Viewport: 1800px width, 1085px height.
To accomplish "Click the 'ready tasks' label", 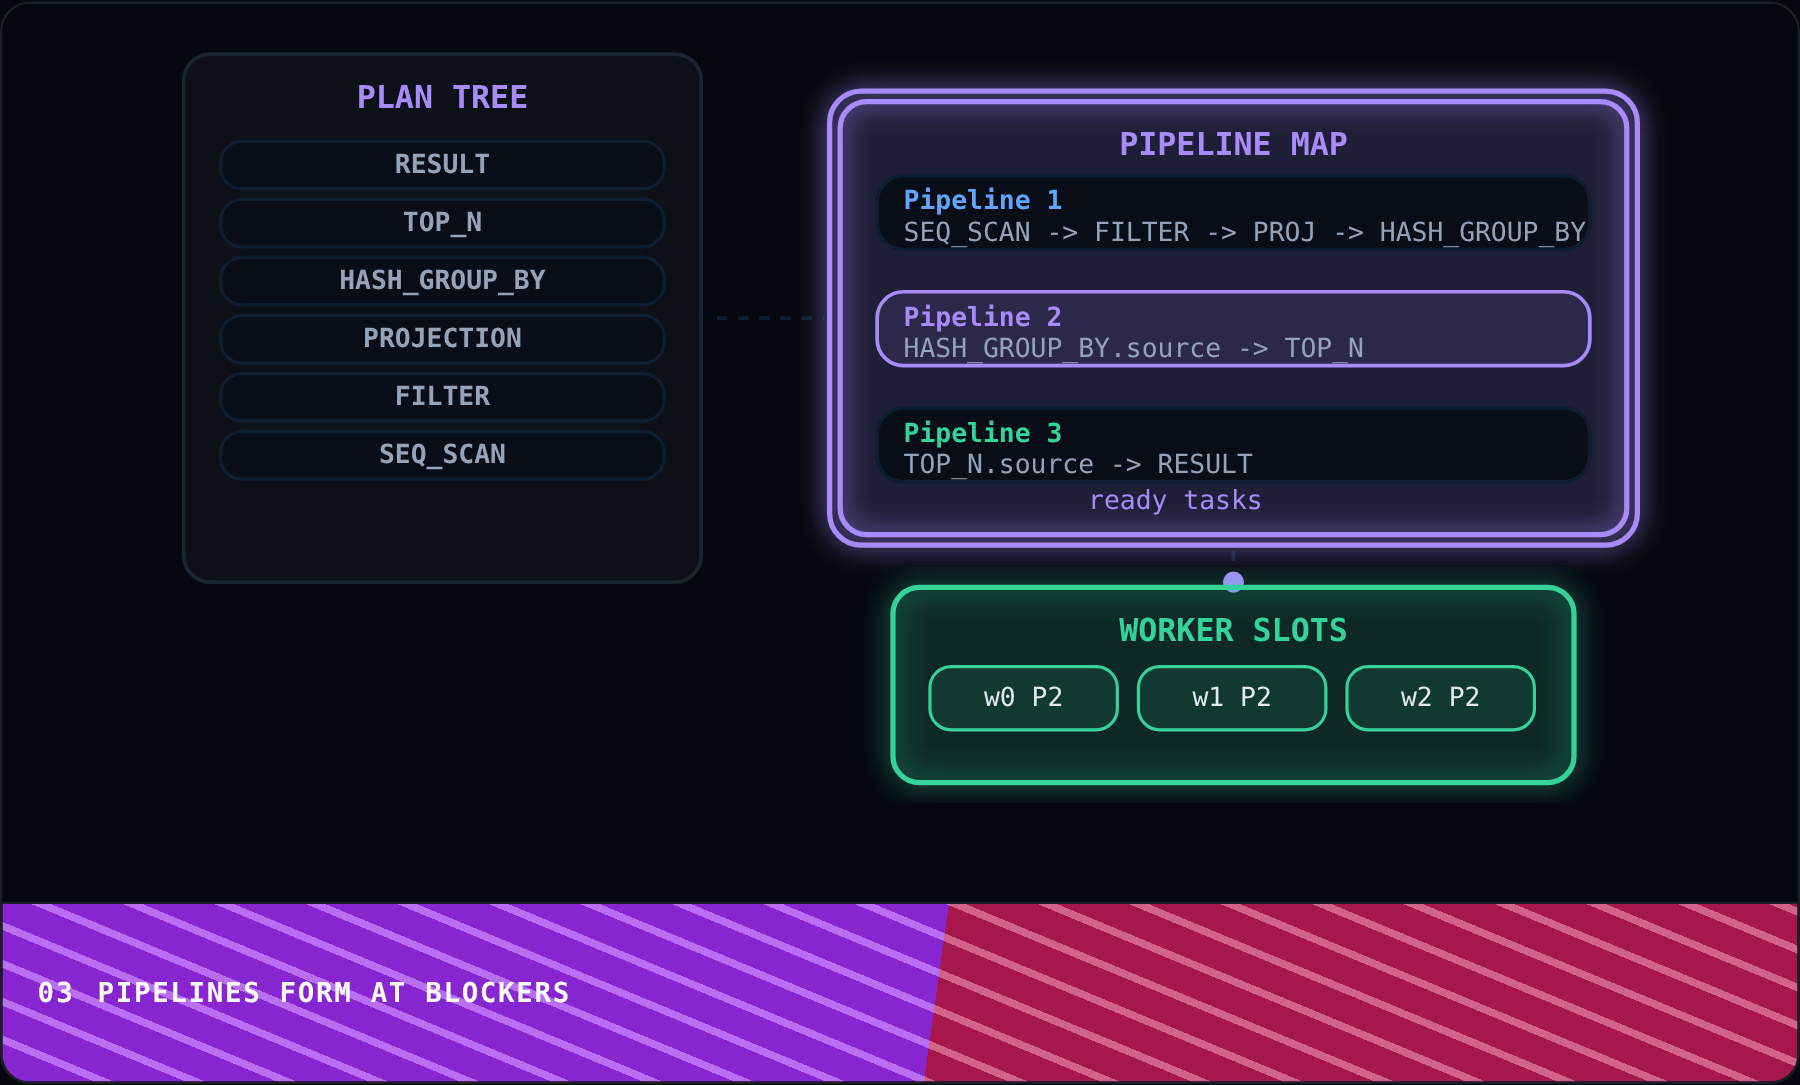I will click(x=1175, y=500).
